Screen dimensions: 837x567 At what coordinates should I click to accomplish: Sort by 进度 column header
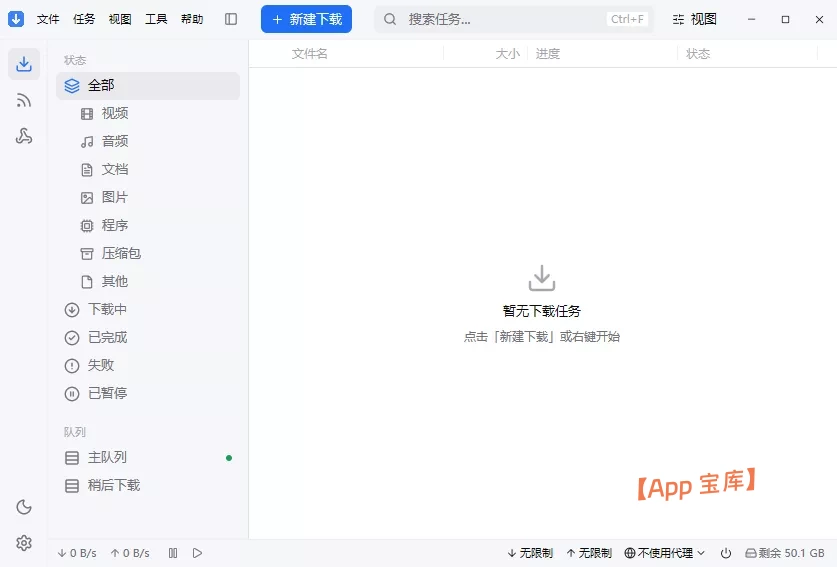(x=548, y=54)
